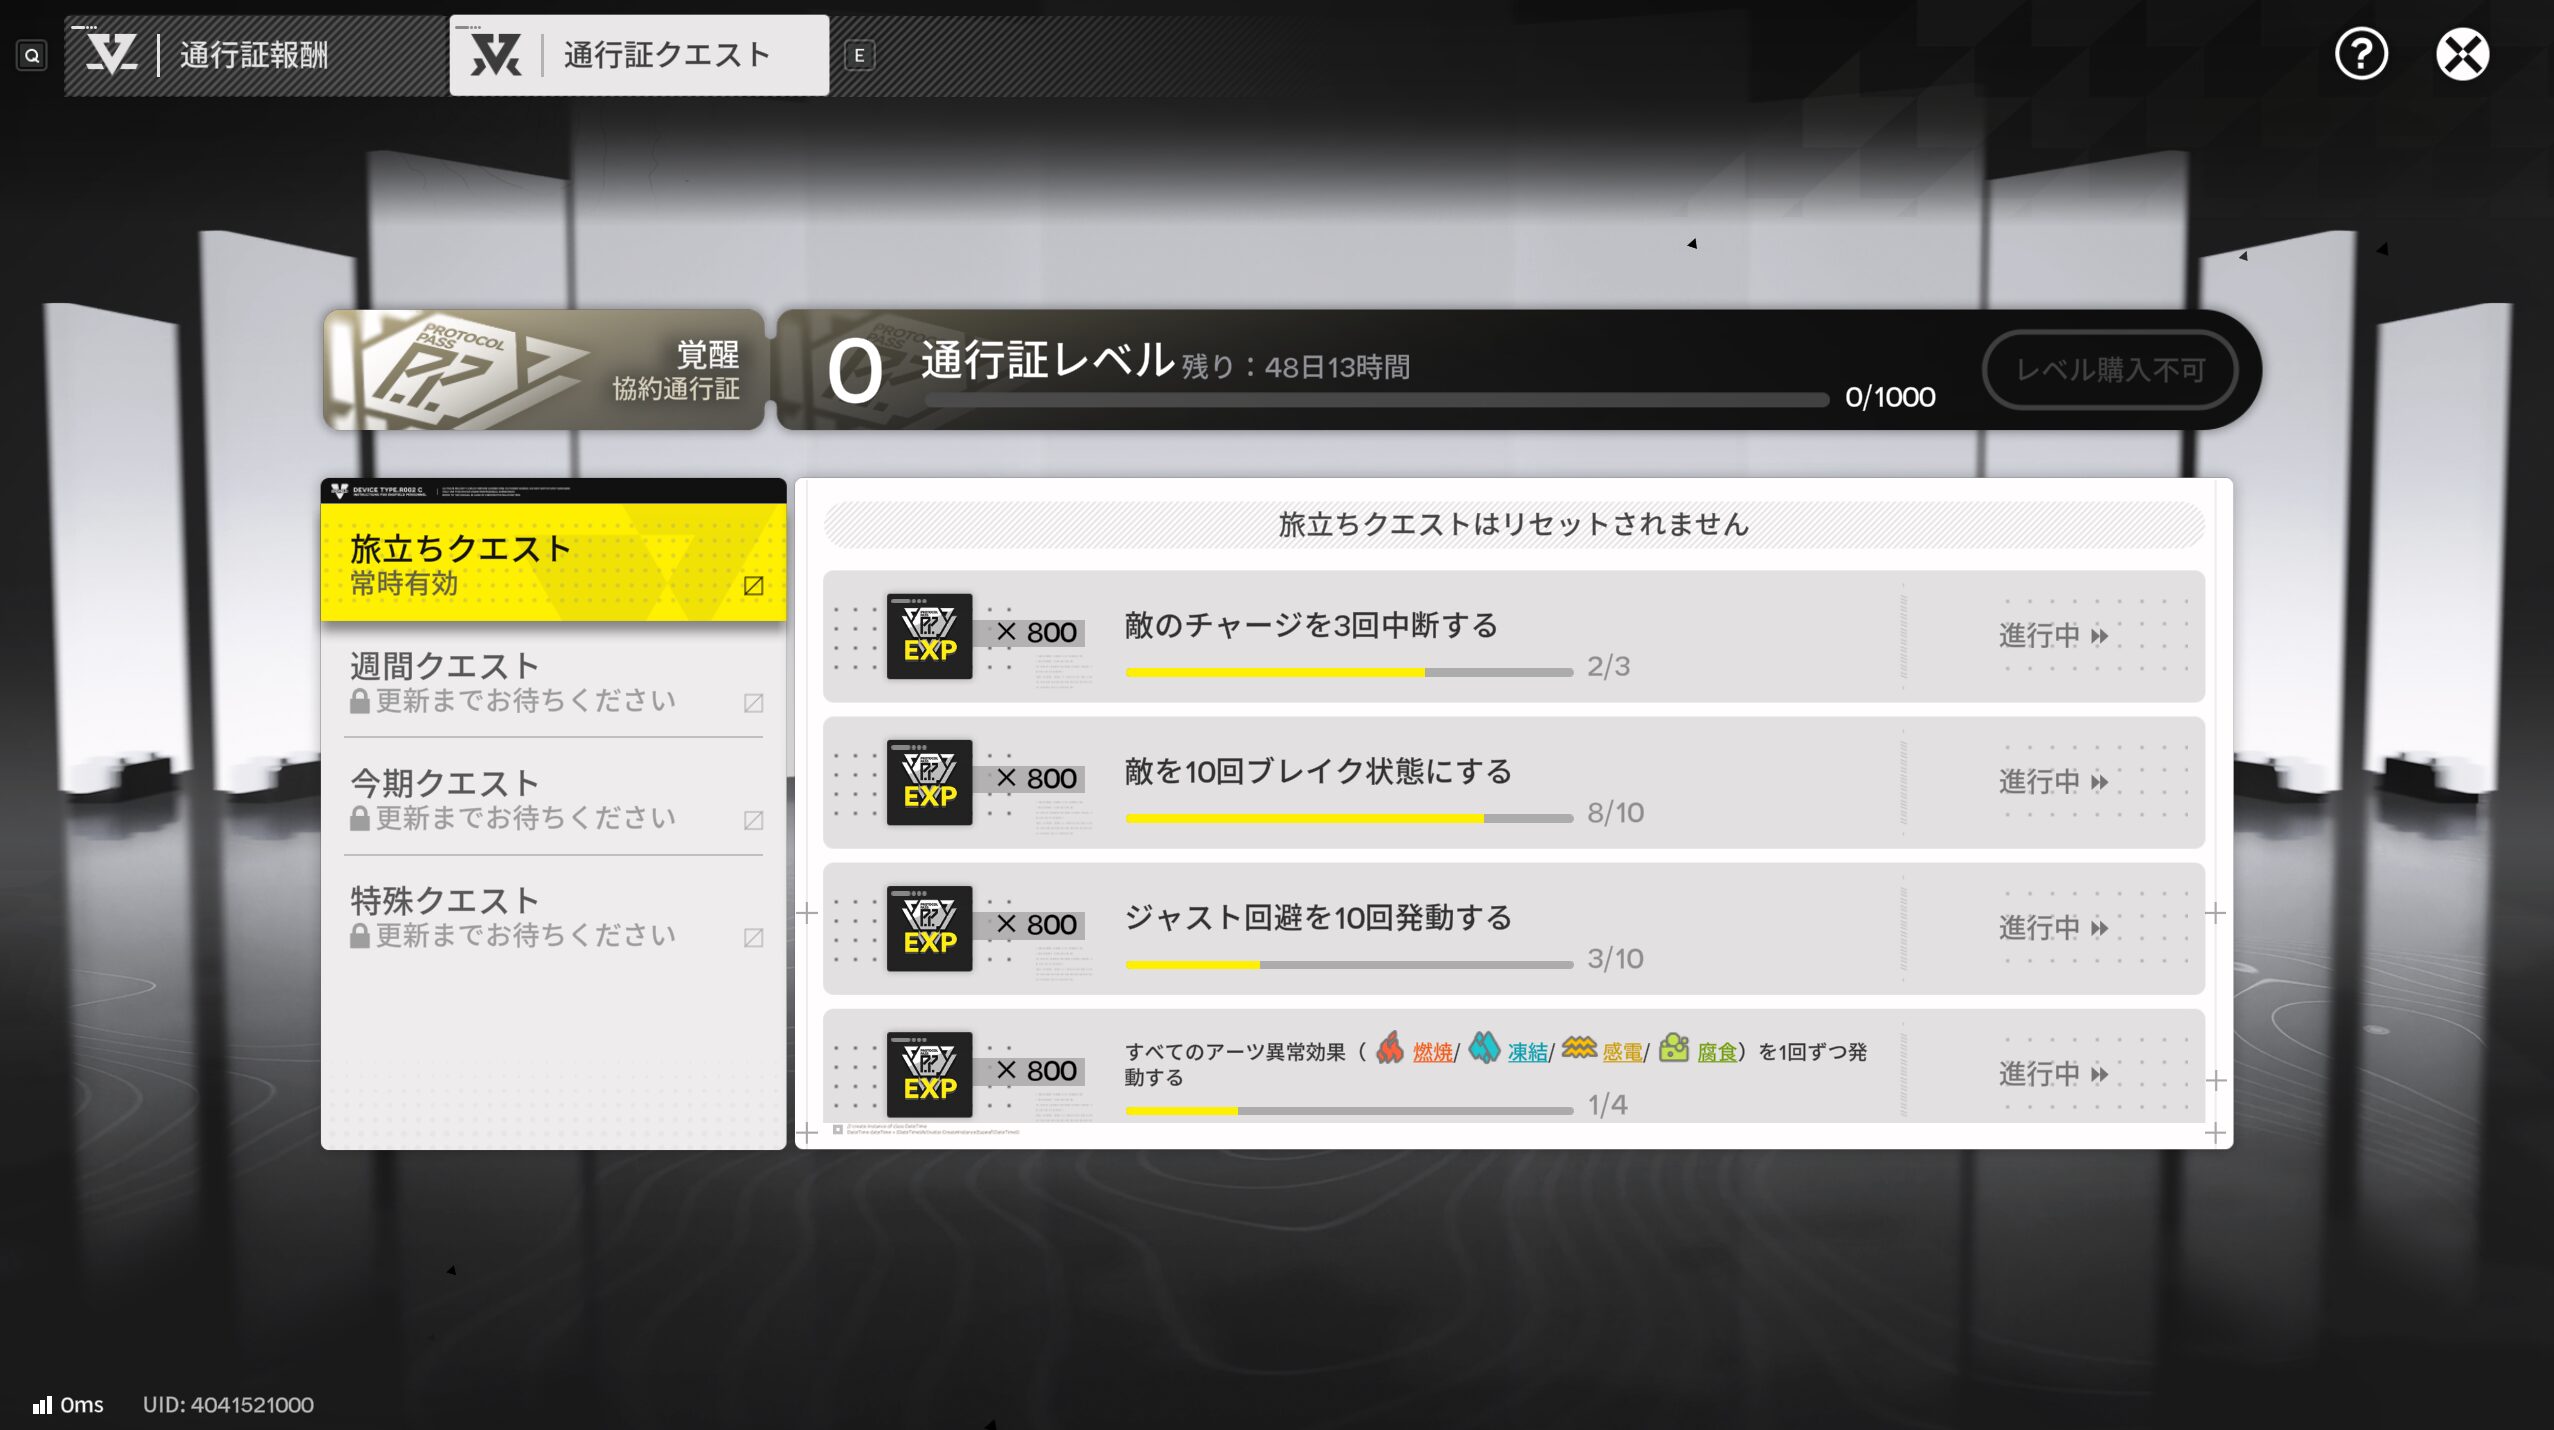Open the help question mark icon
The height and width of the screenshot is (1430, 2554).
pyautogui.click(x=2360, y=54)
